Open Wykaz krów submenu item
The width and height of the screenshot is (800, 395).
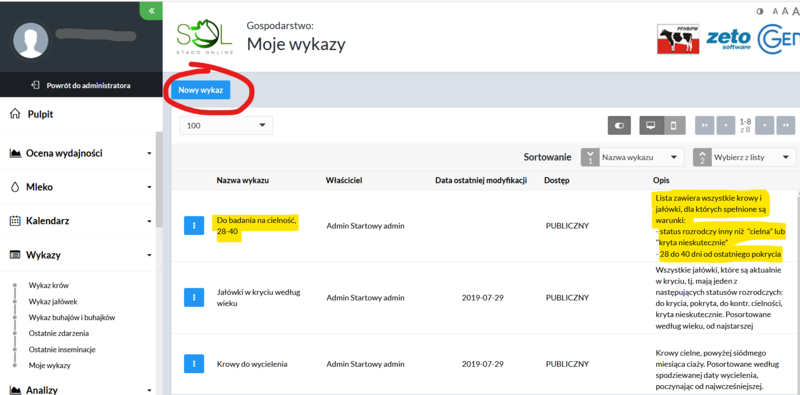pos(49,285)
